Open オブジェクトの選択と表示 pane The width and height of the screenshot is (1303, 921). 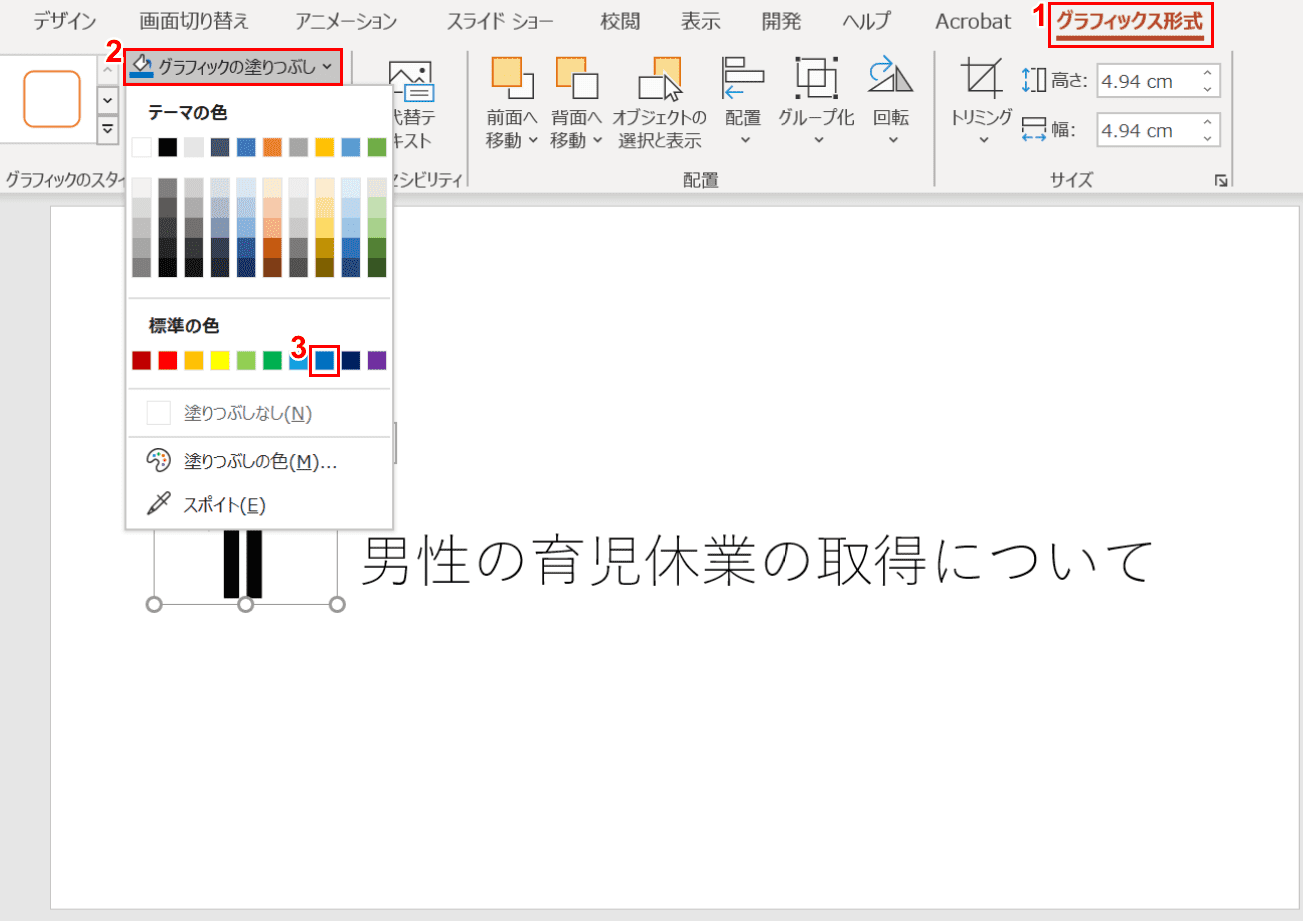coord(660,103)
